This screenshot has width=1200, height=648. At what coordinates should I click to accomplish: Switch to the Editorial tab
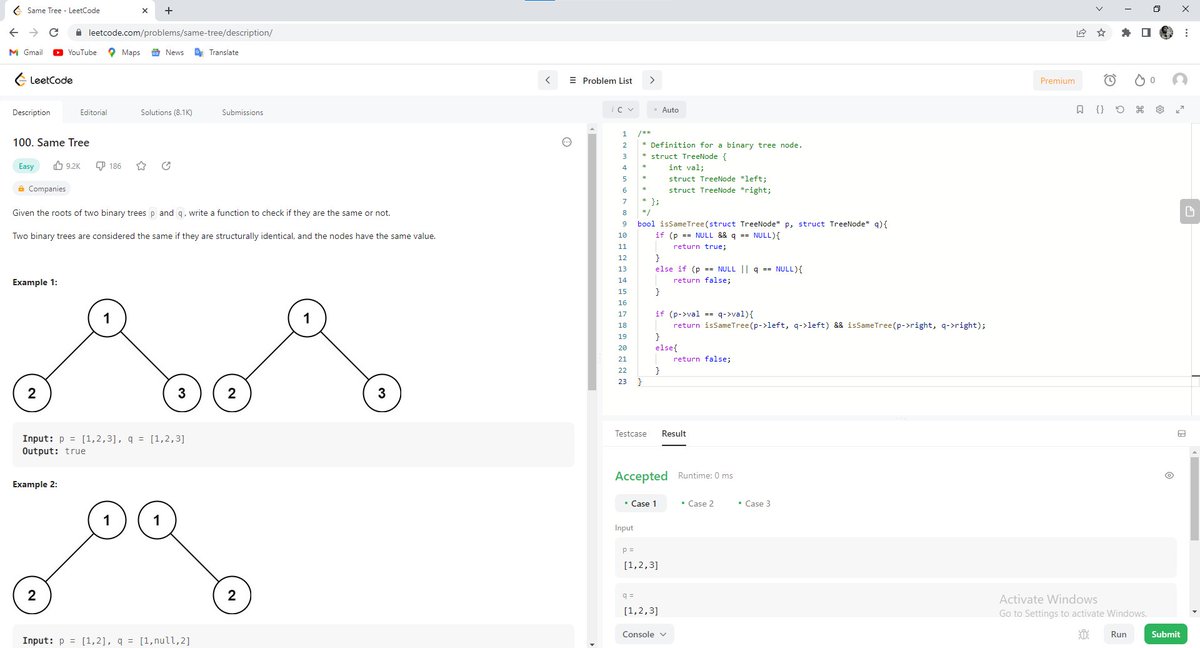[x=93, y=112]
